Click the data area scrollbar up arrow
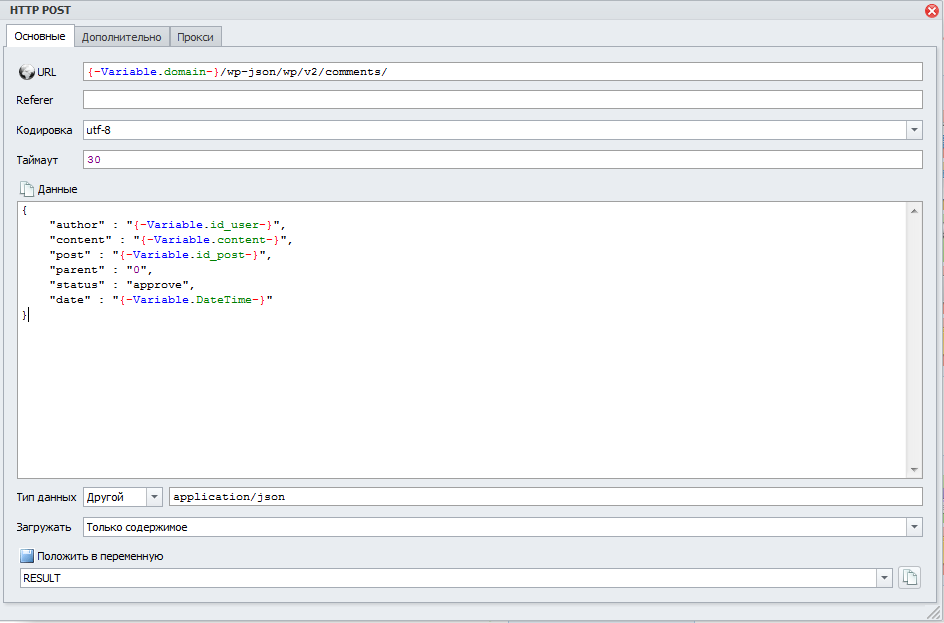944x623 pixels. (914, 210)
